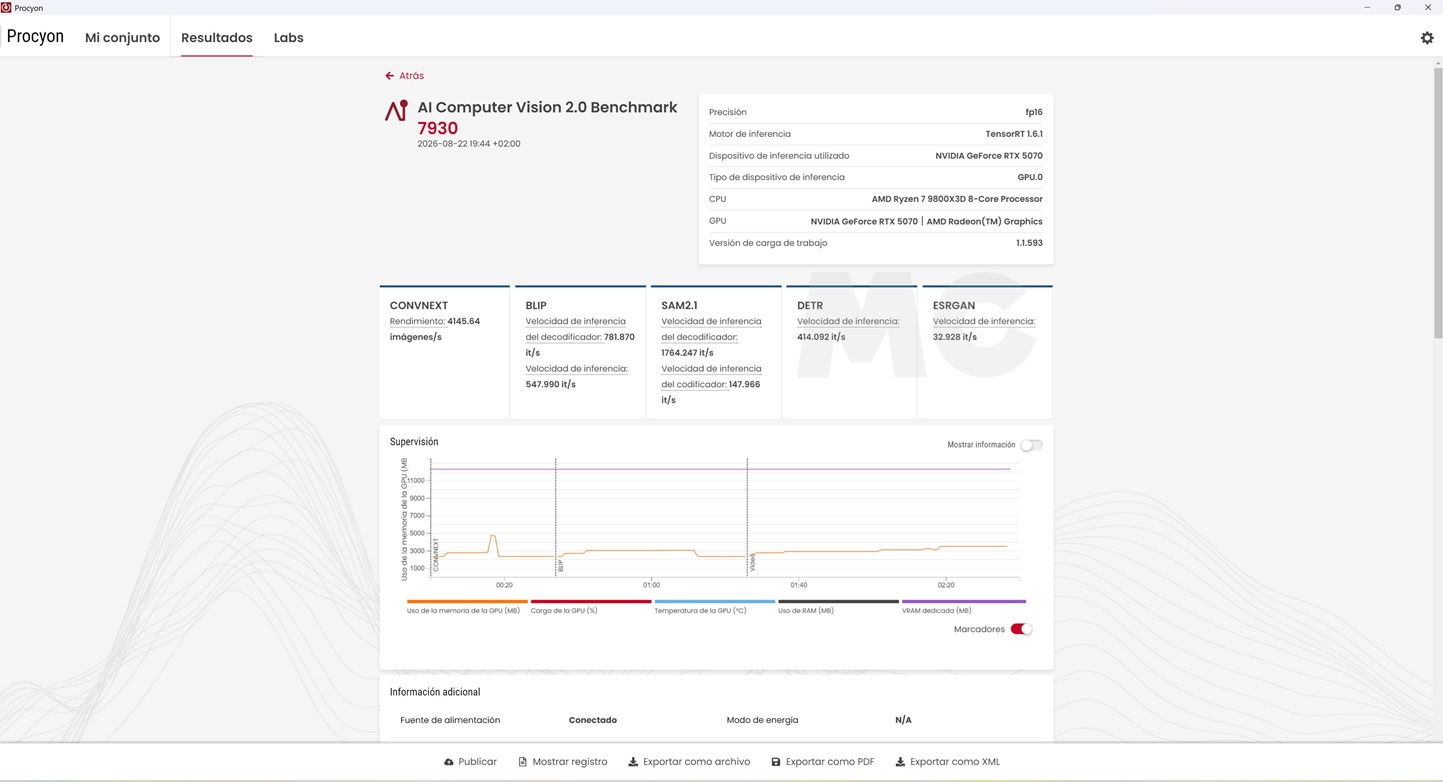1443x782 pixels.
Task: Click the BLIP marker line in the chart
Action: (x=556, y=518)
